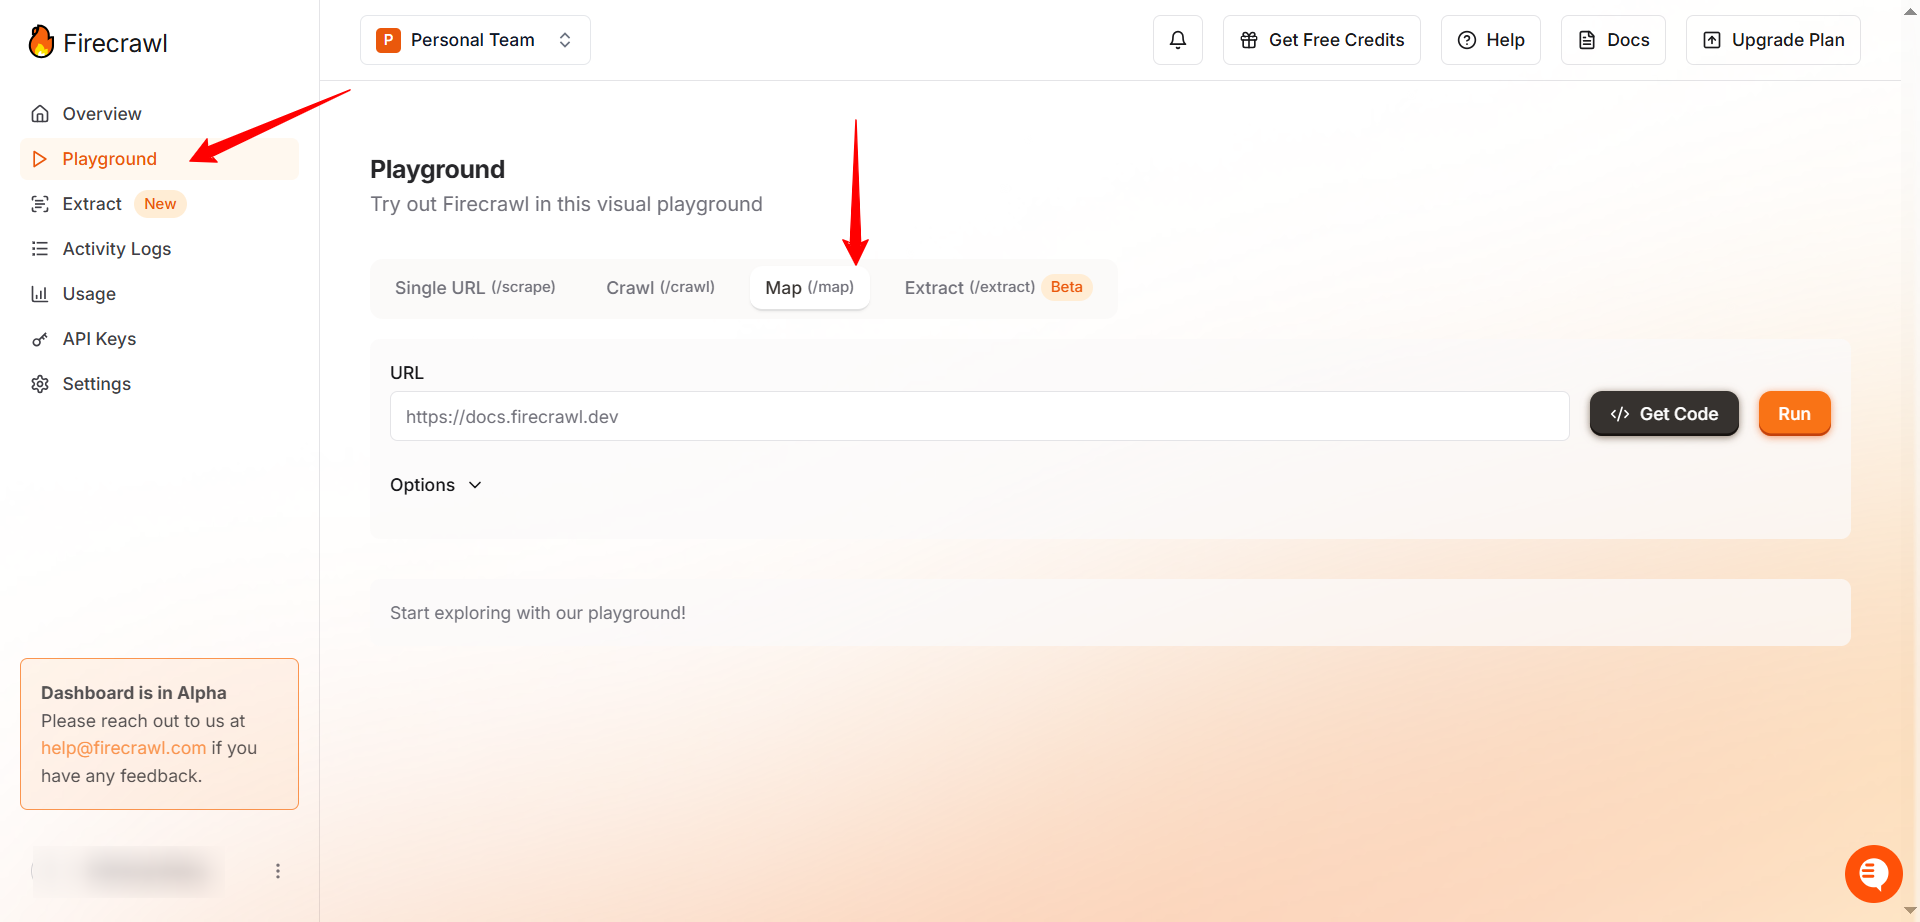Open the Usage page
Screen dimensions: 1920x922
[159, 294]
